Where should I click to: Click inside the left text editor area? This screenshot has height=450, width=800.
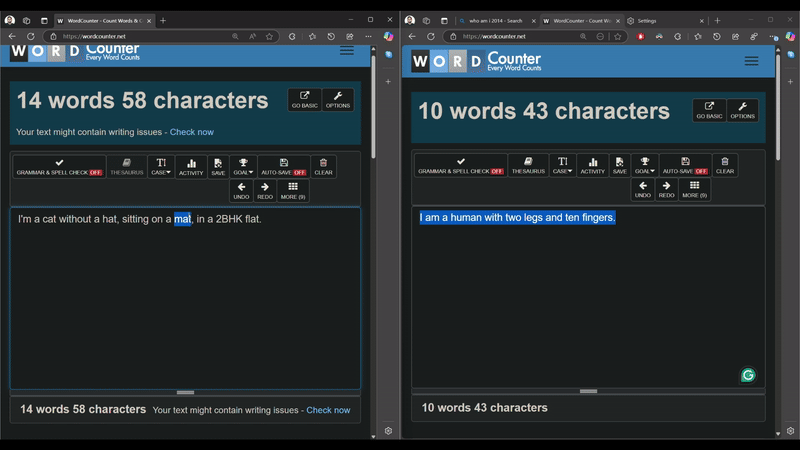tap(185, 300)
